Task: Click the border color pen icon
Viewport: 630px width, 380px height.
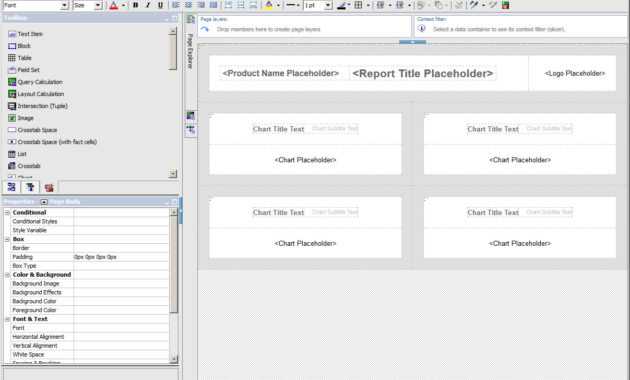Action: [342, 5]
